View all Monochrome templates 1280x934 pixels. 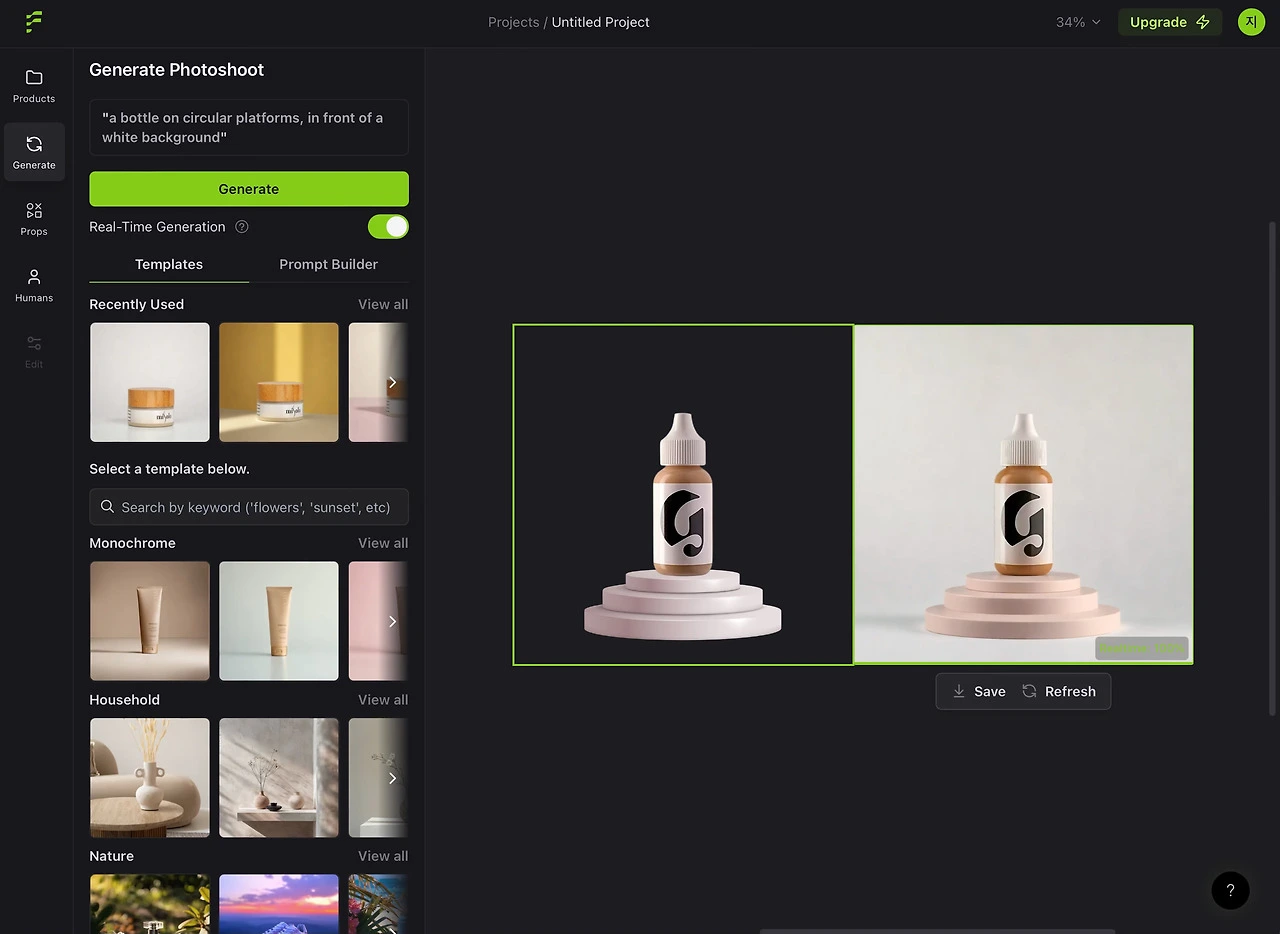[383, 543]
